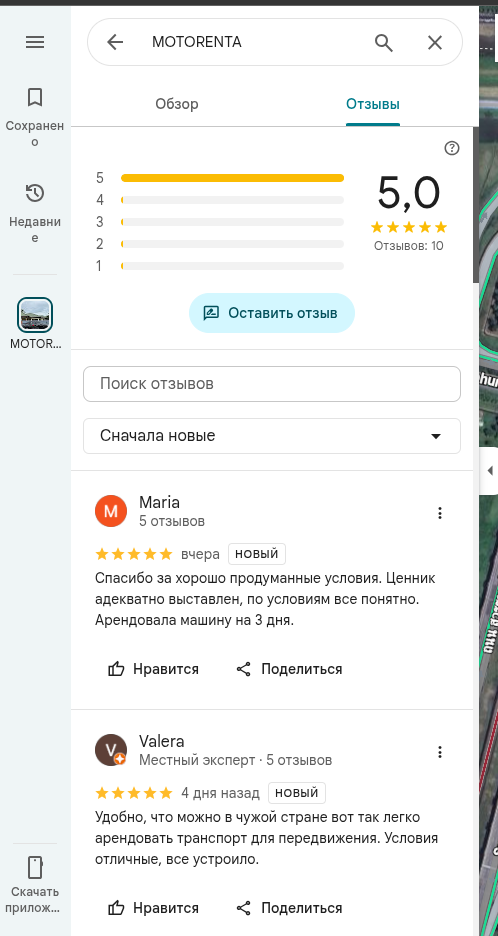The image size is (498, 936).
Task: Like Maria's review with Нравится
Action: pos(153,669)
